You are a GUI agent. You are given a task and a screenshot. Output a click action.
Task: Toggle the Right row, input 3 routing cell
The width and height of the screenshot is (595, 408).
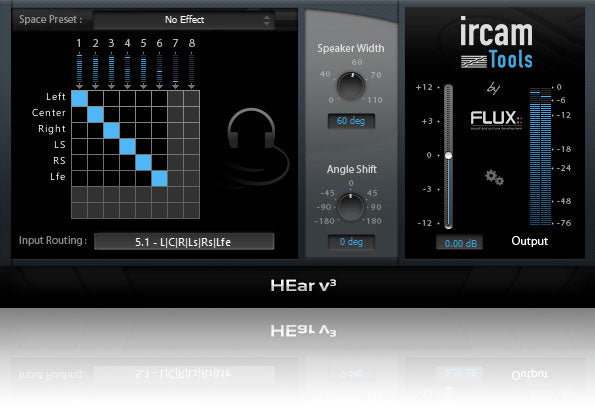111,130
